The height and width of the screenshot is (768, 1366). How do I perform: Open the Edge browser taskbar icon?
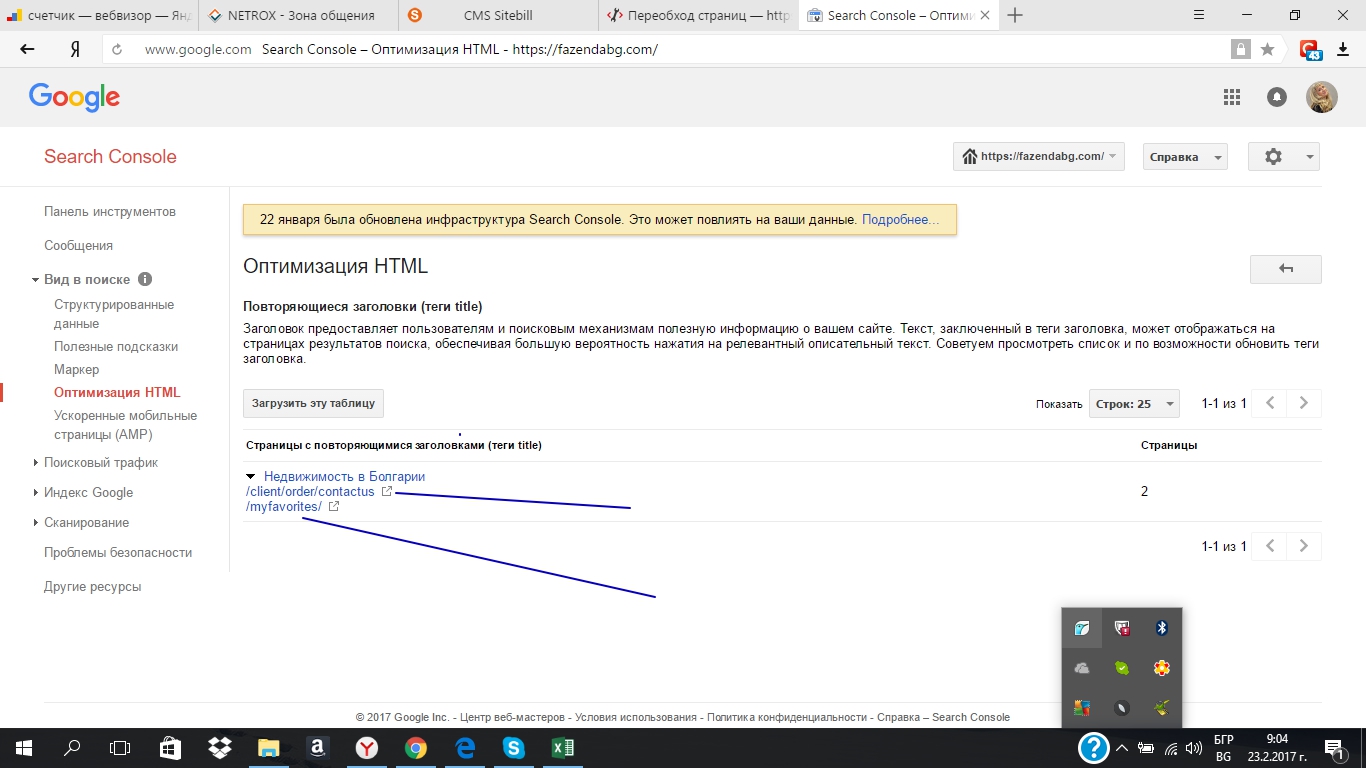pyautogui.click(x=465, y=747)
